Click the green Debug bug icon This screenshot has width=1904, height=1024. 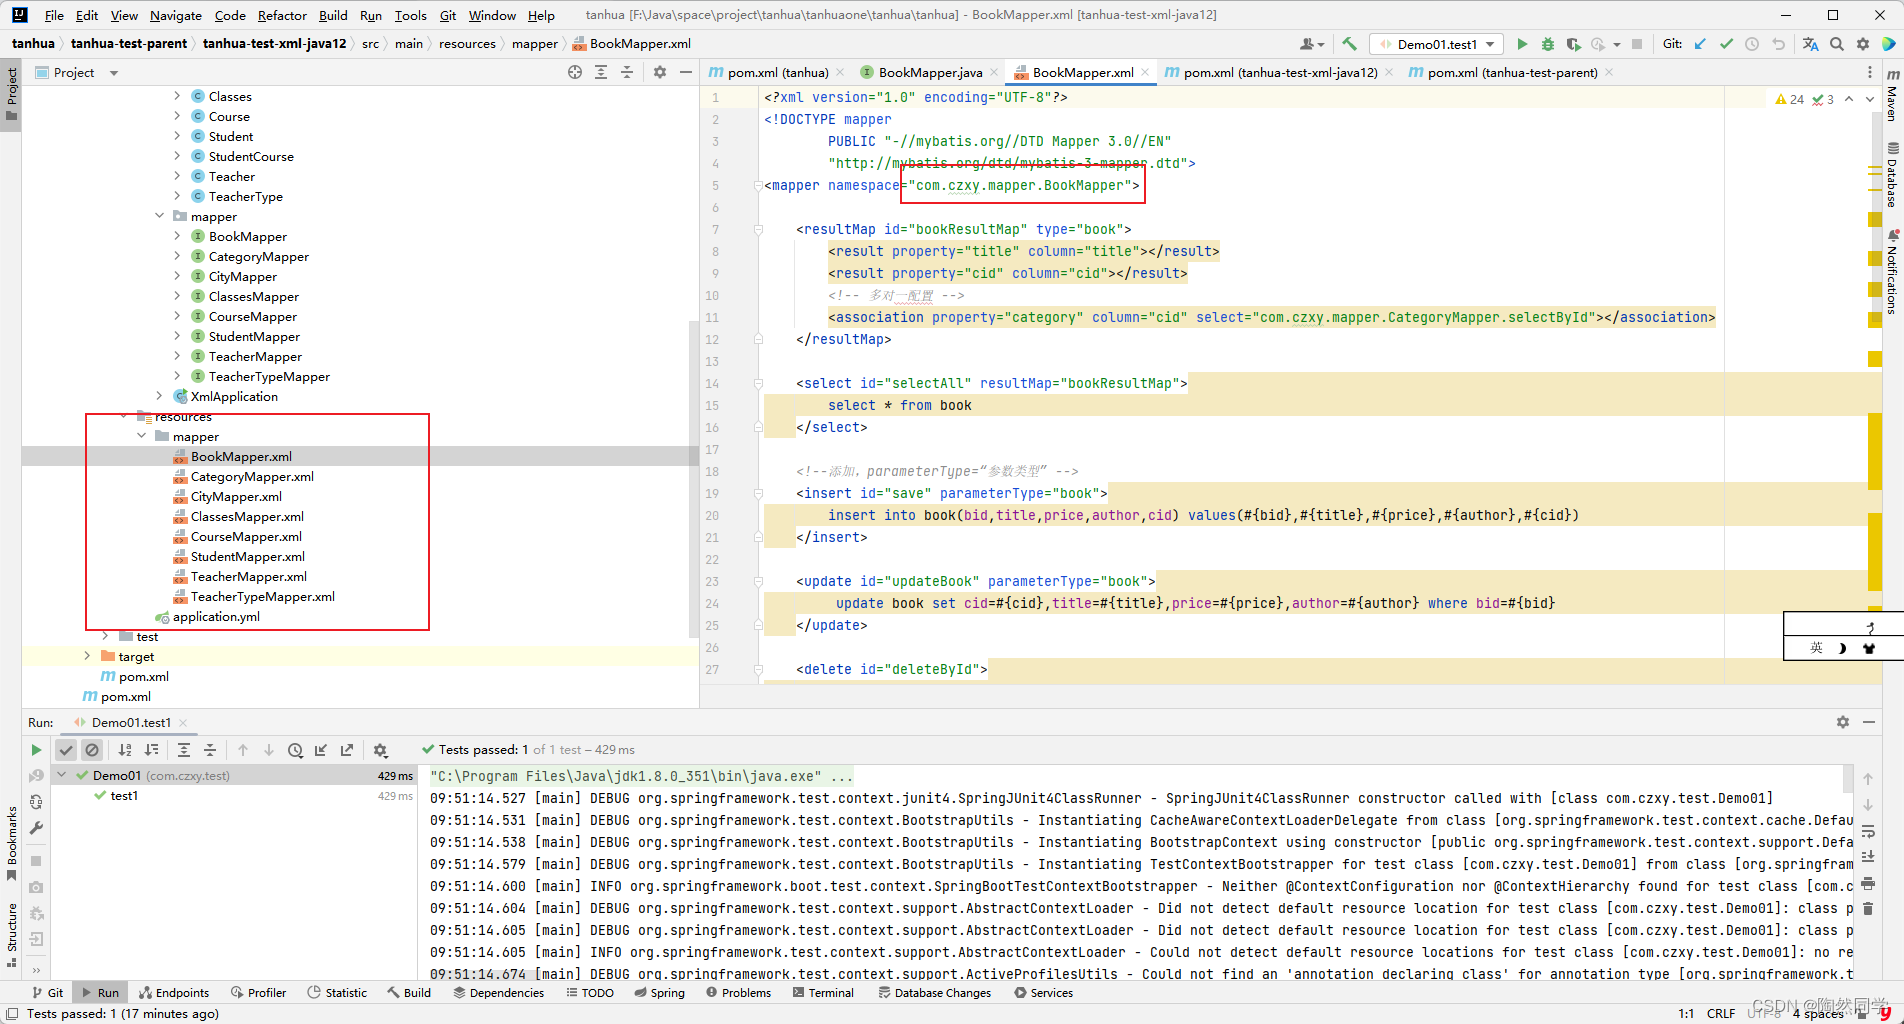pyautogui.click(x=1547, y=44)
